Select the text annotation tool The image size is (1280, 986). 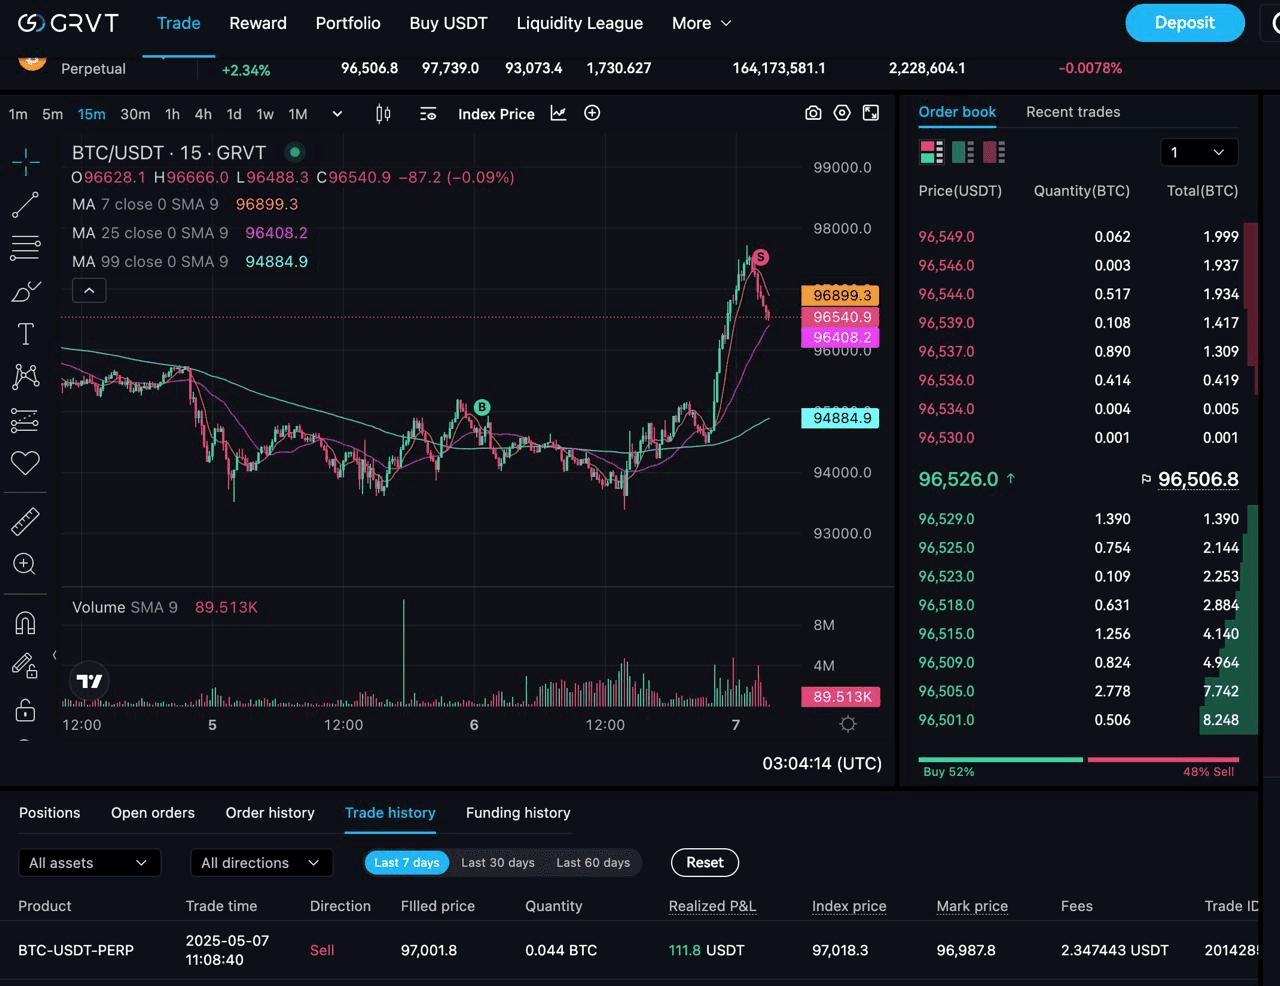(x=25, y=334)
